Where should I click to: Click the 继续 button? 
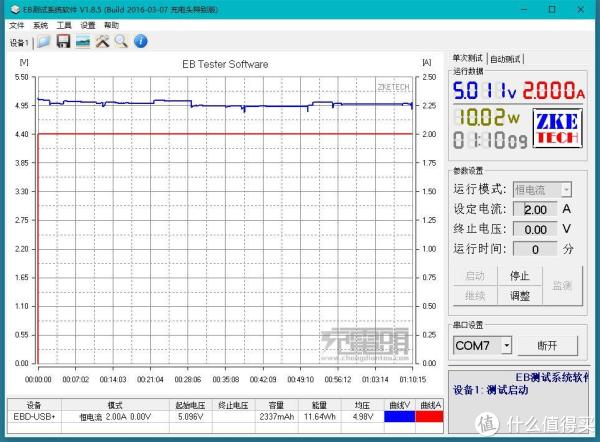point(475,295)
